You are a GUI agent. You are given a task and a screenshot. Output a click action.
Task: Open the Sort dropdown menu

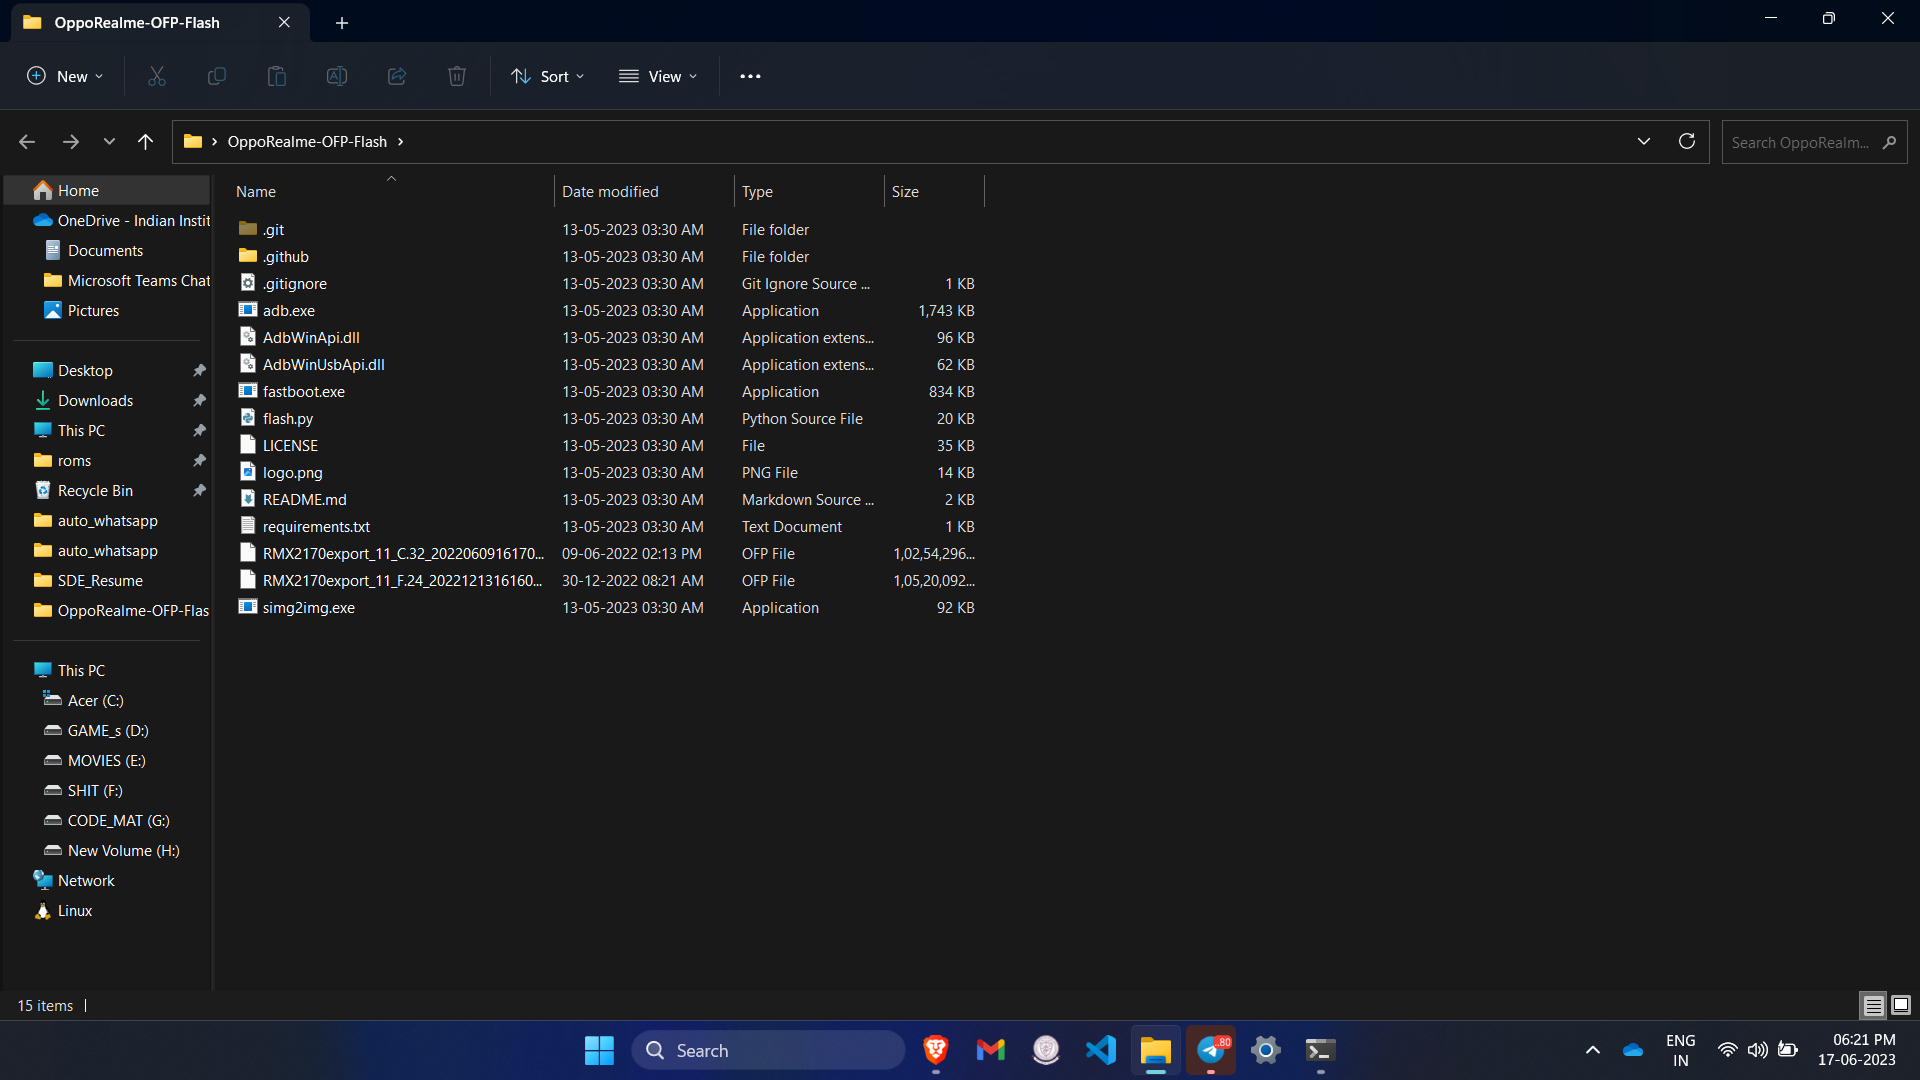point(547,76)
